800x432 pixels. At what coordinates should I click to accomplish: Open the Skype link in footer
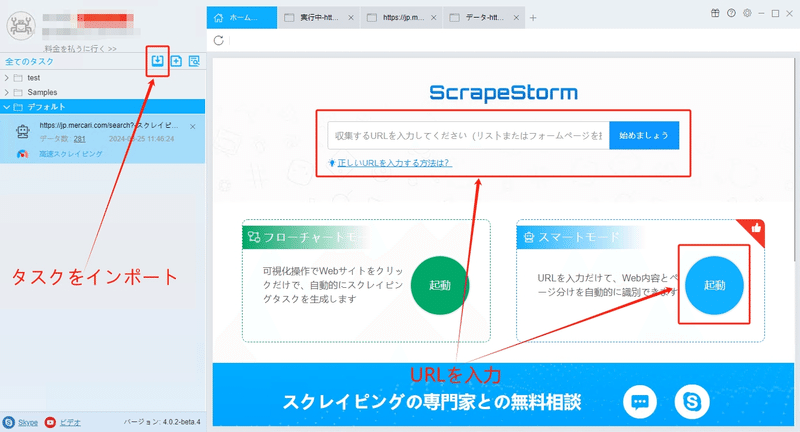tap(28, 423)
